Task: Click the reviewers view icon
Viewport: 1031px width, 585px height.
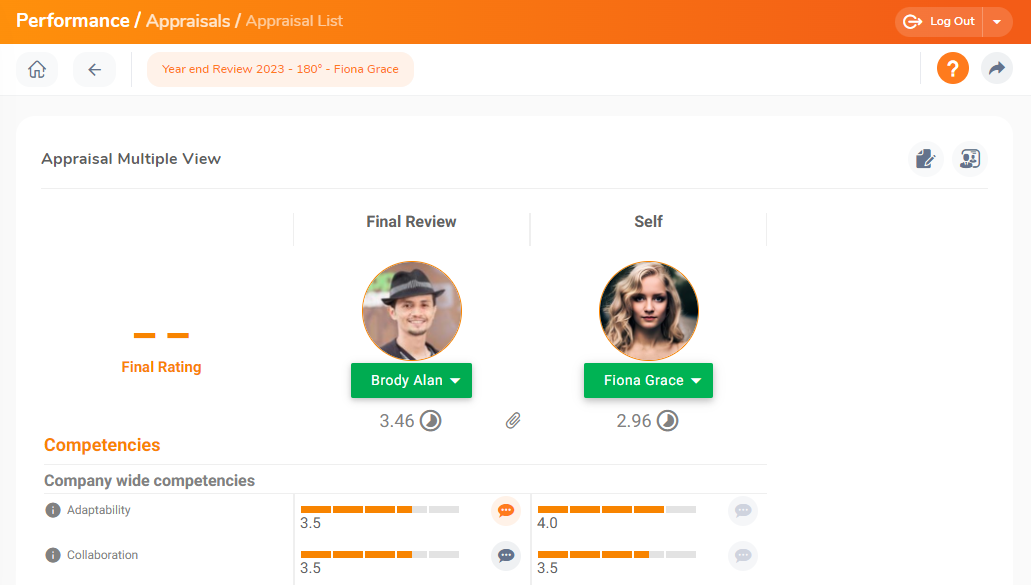Action: pos(969,158)
